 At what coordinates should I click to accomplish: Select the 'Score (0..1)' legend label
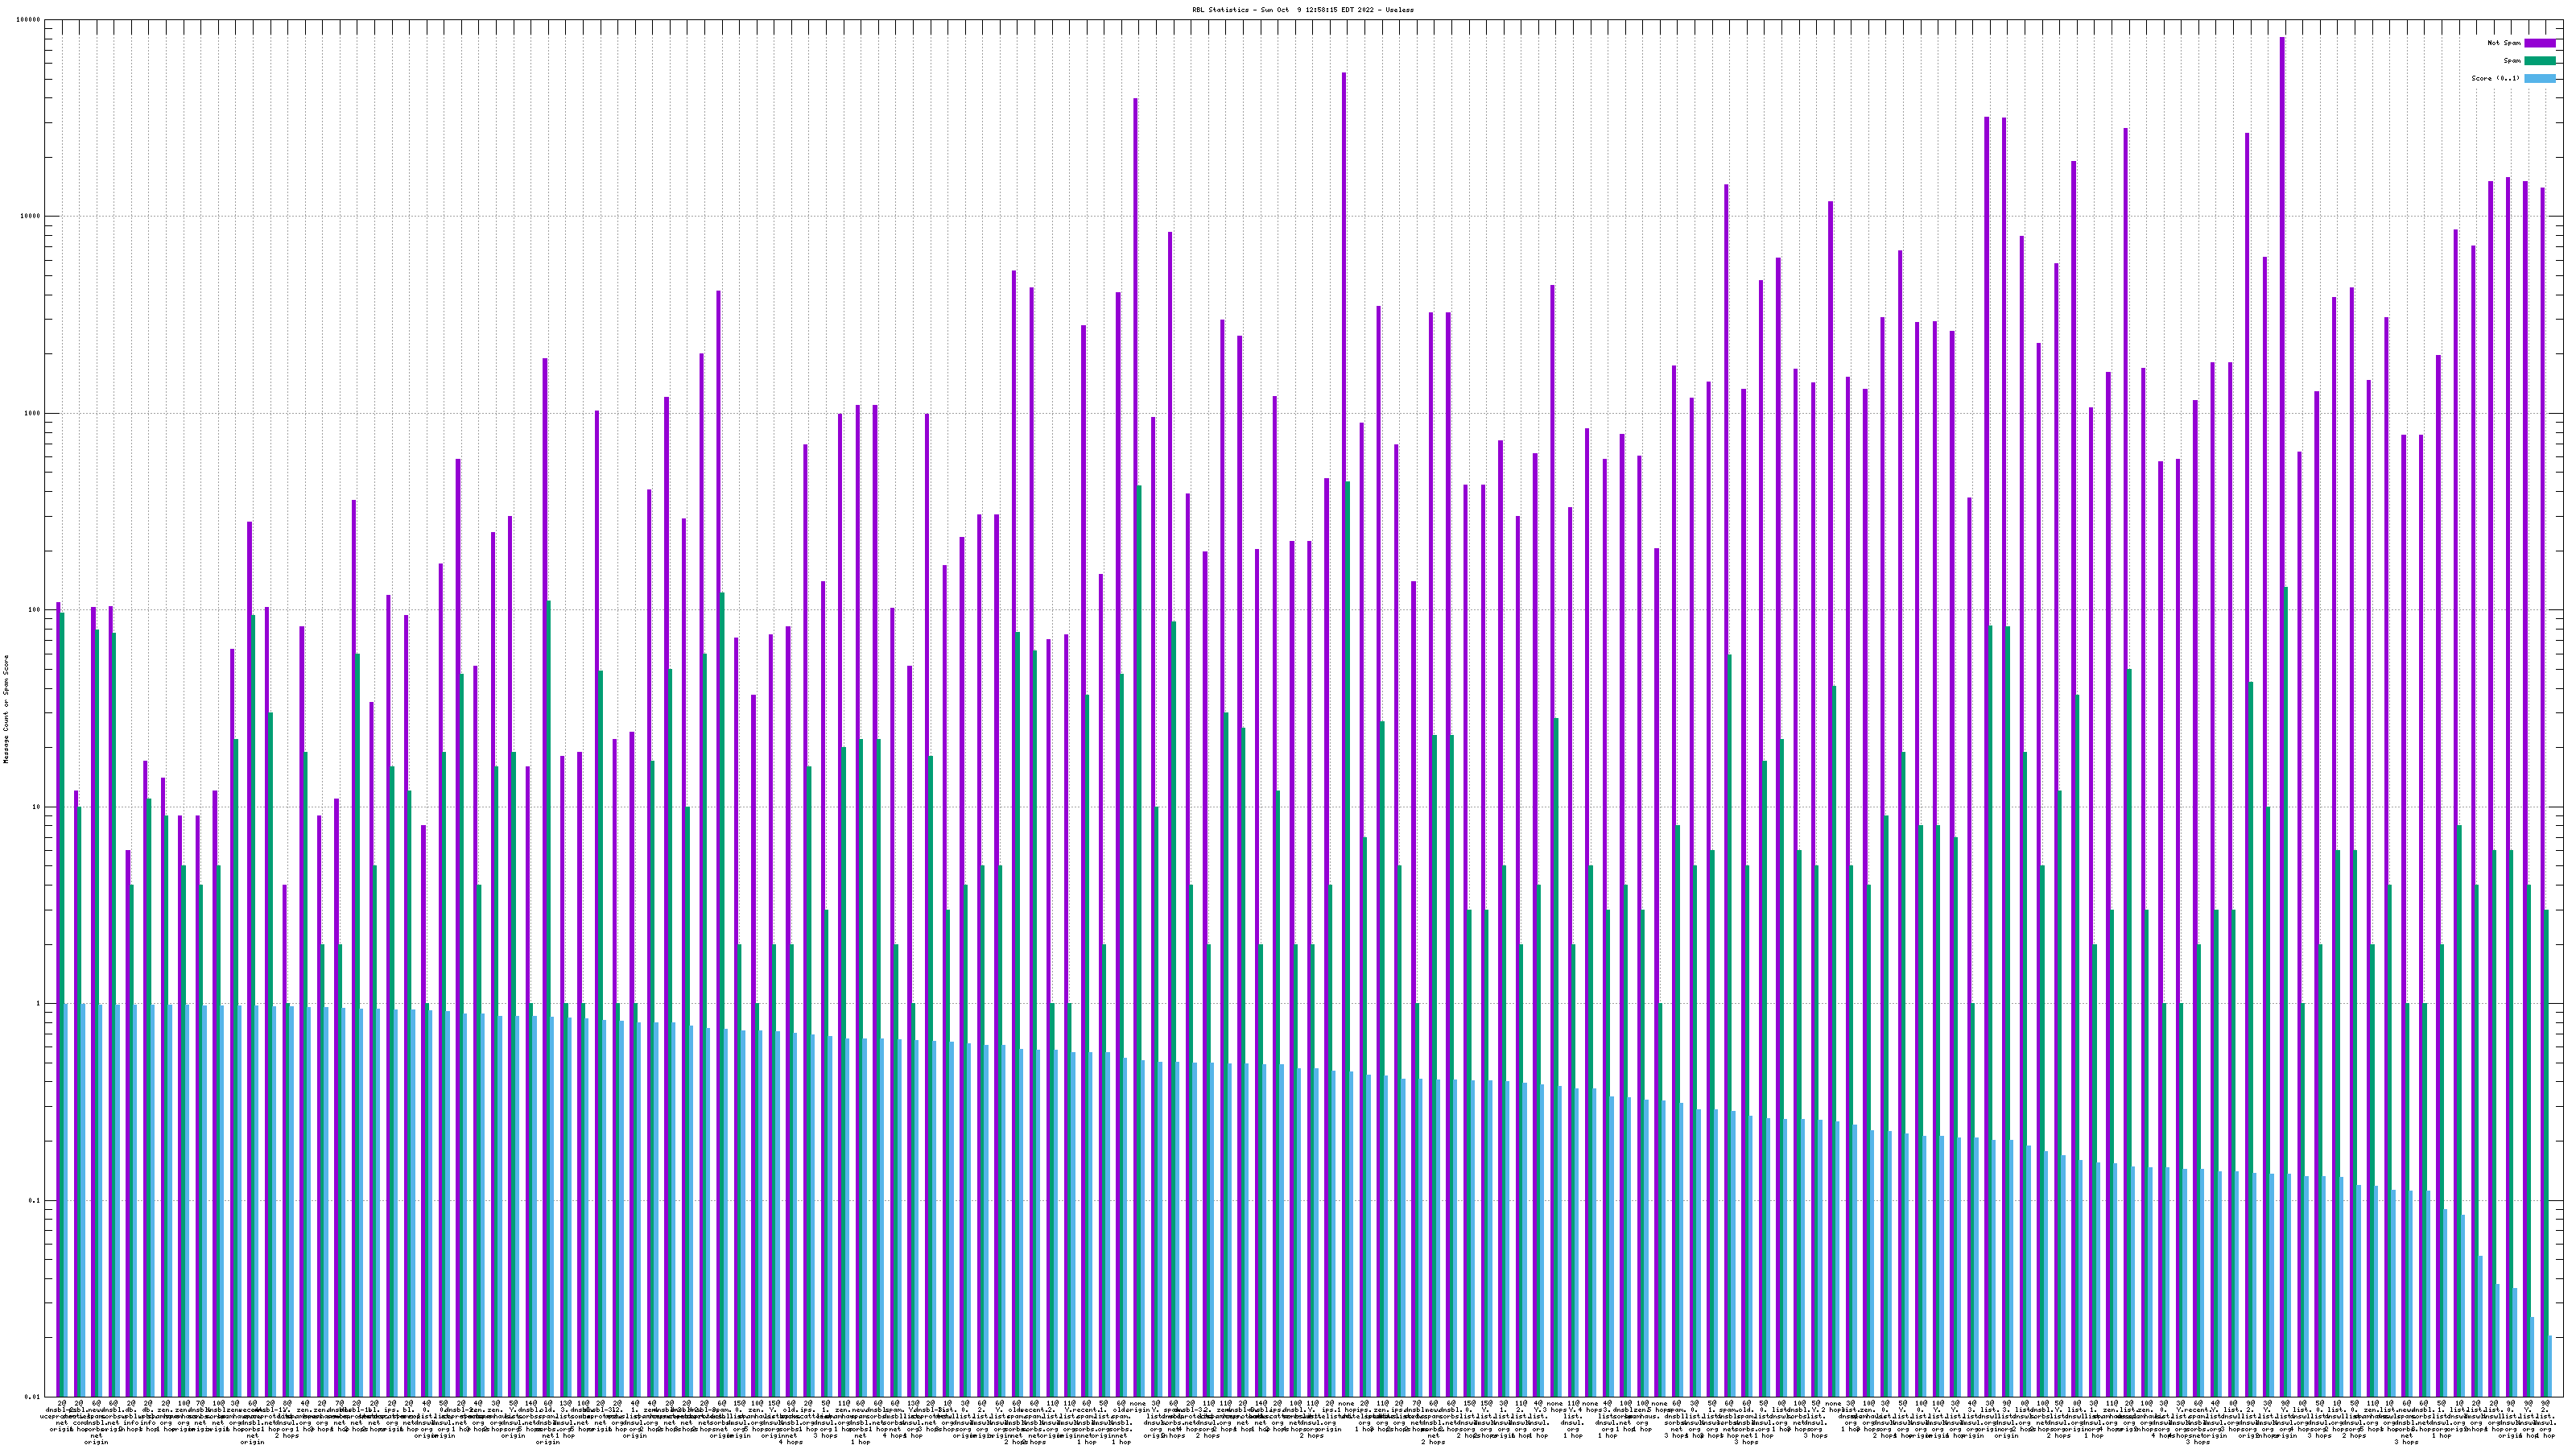click(2497, 78)
